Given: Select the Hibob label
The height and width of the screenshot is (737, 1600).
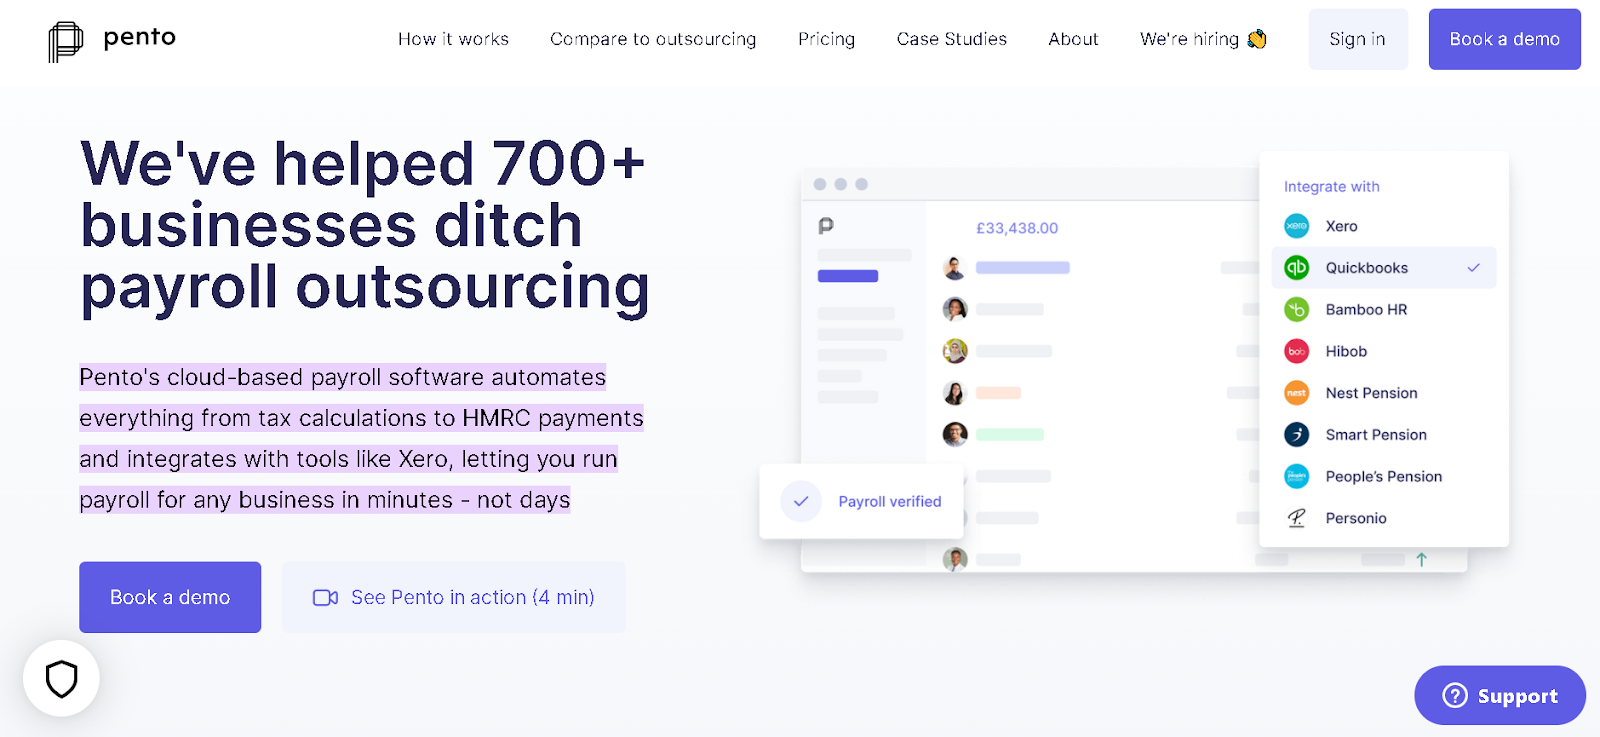Looking at the screenshot, I should (1346, 351).
